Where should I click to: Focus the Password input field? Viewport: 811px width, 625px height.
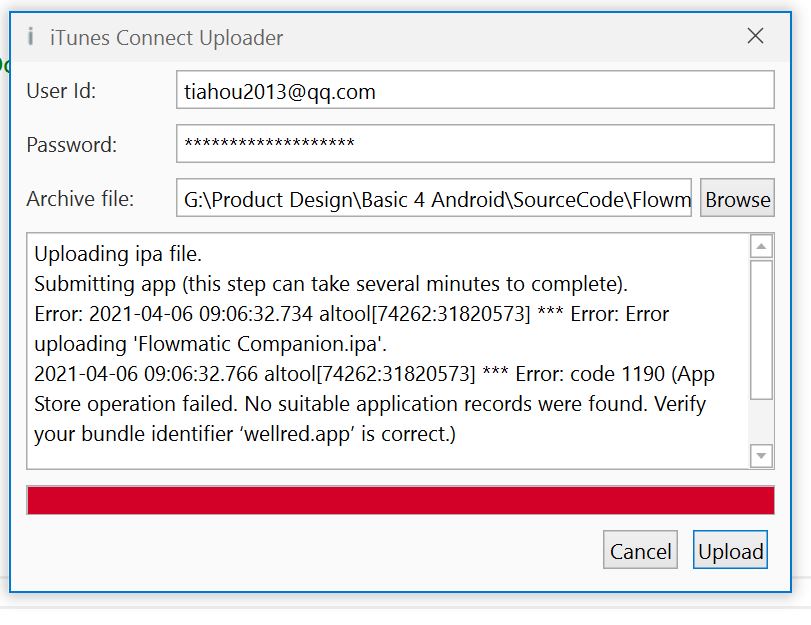[x=475, y=143]
